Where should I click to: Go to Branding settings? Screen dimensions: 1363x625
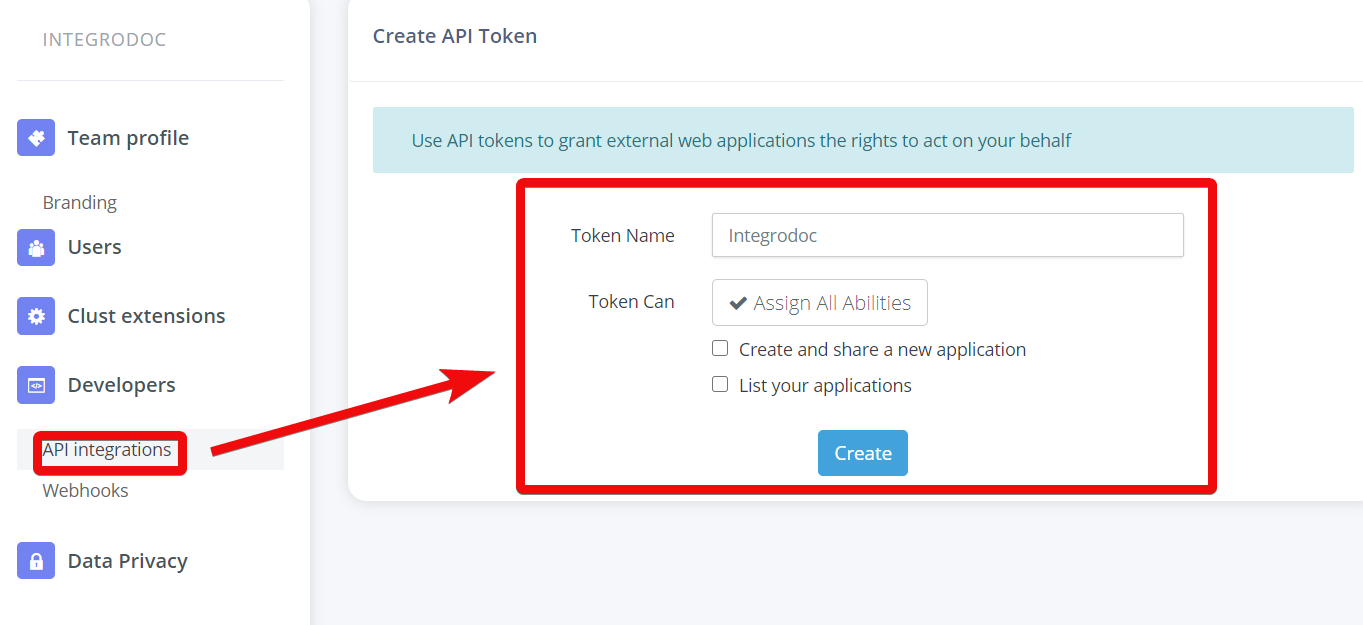tap(80, 202)
